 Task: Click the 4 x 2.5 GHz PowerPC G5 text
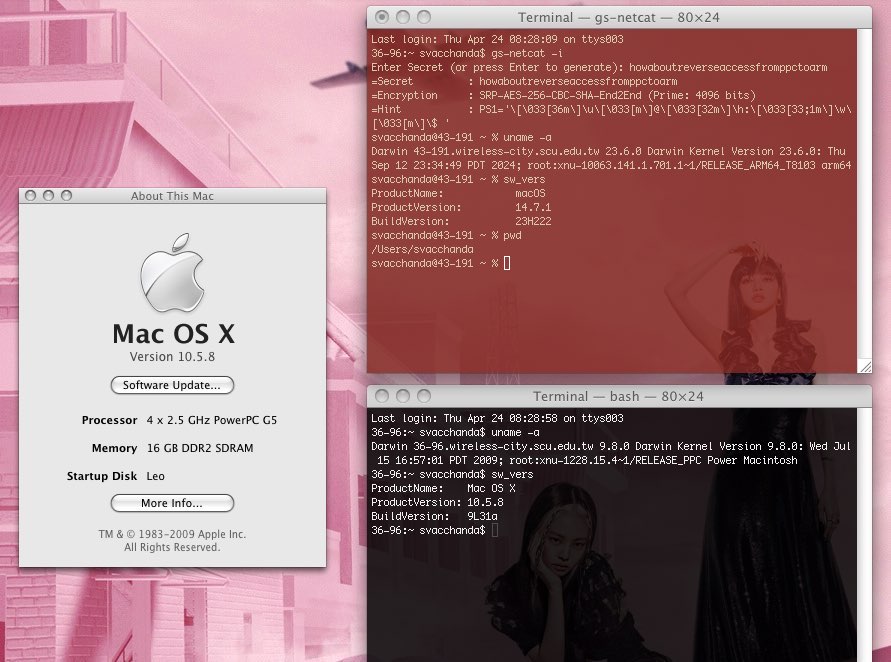coord(211,420)
